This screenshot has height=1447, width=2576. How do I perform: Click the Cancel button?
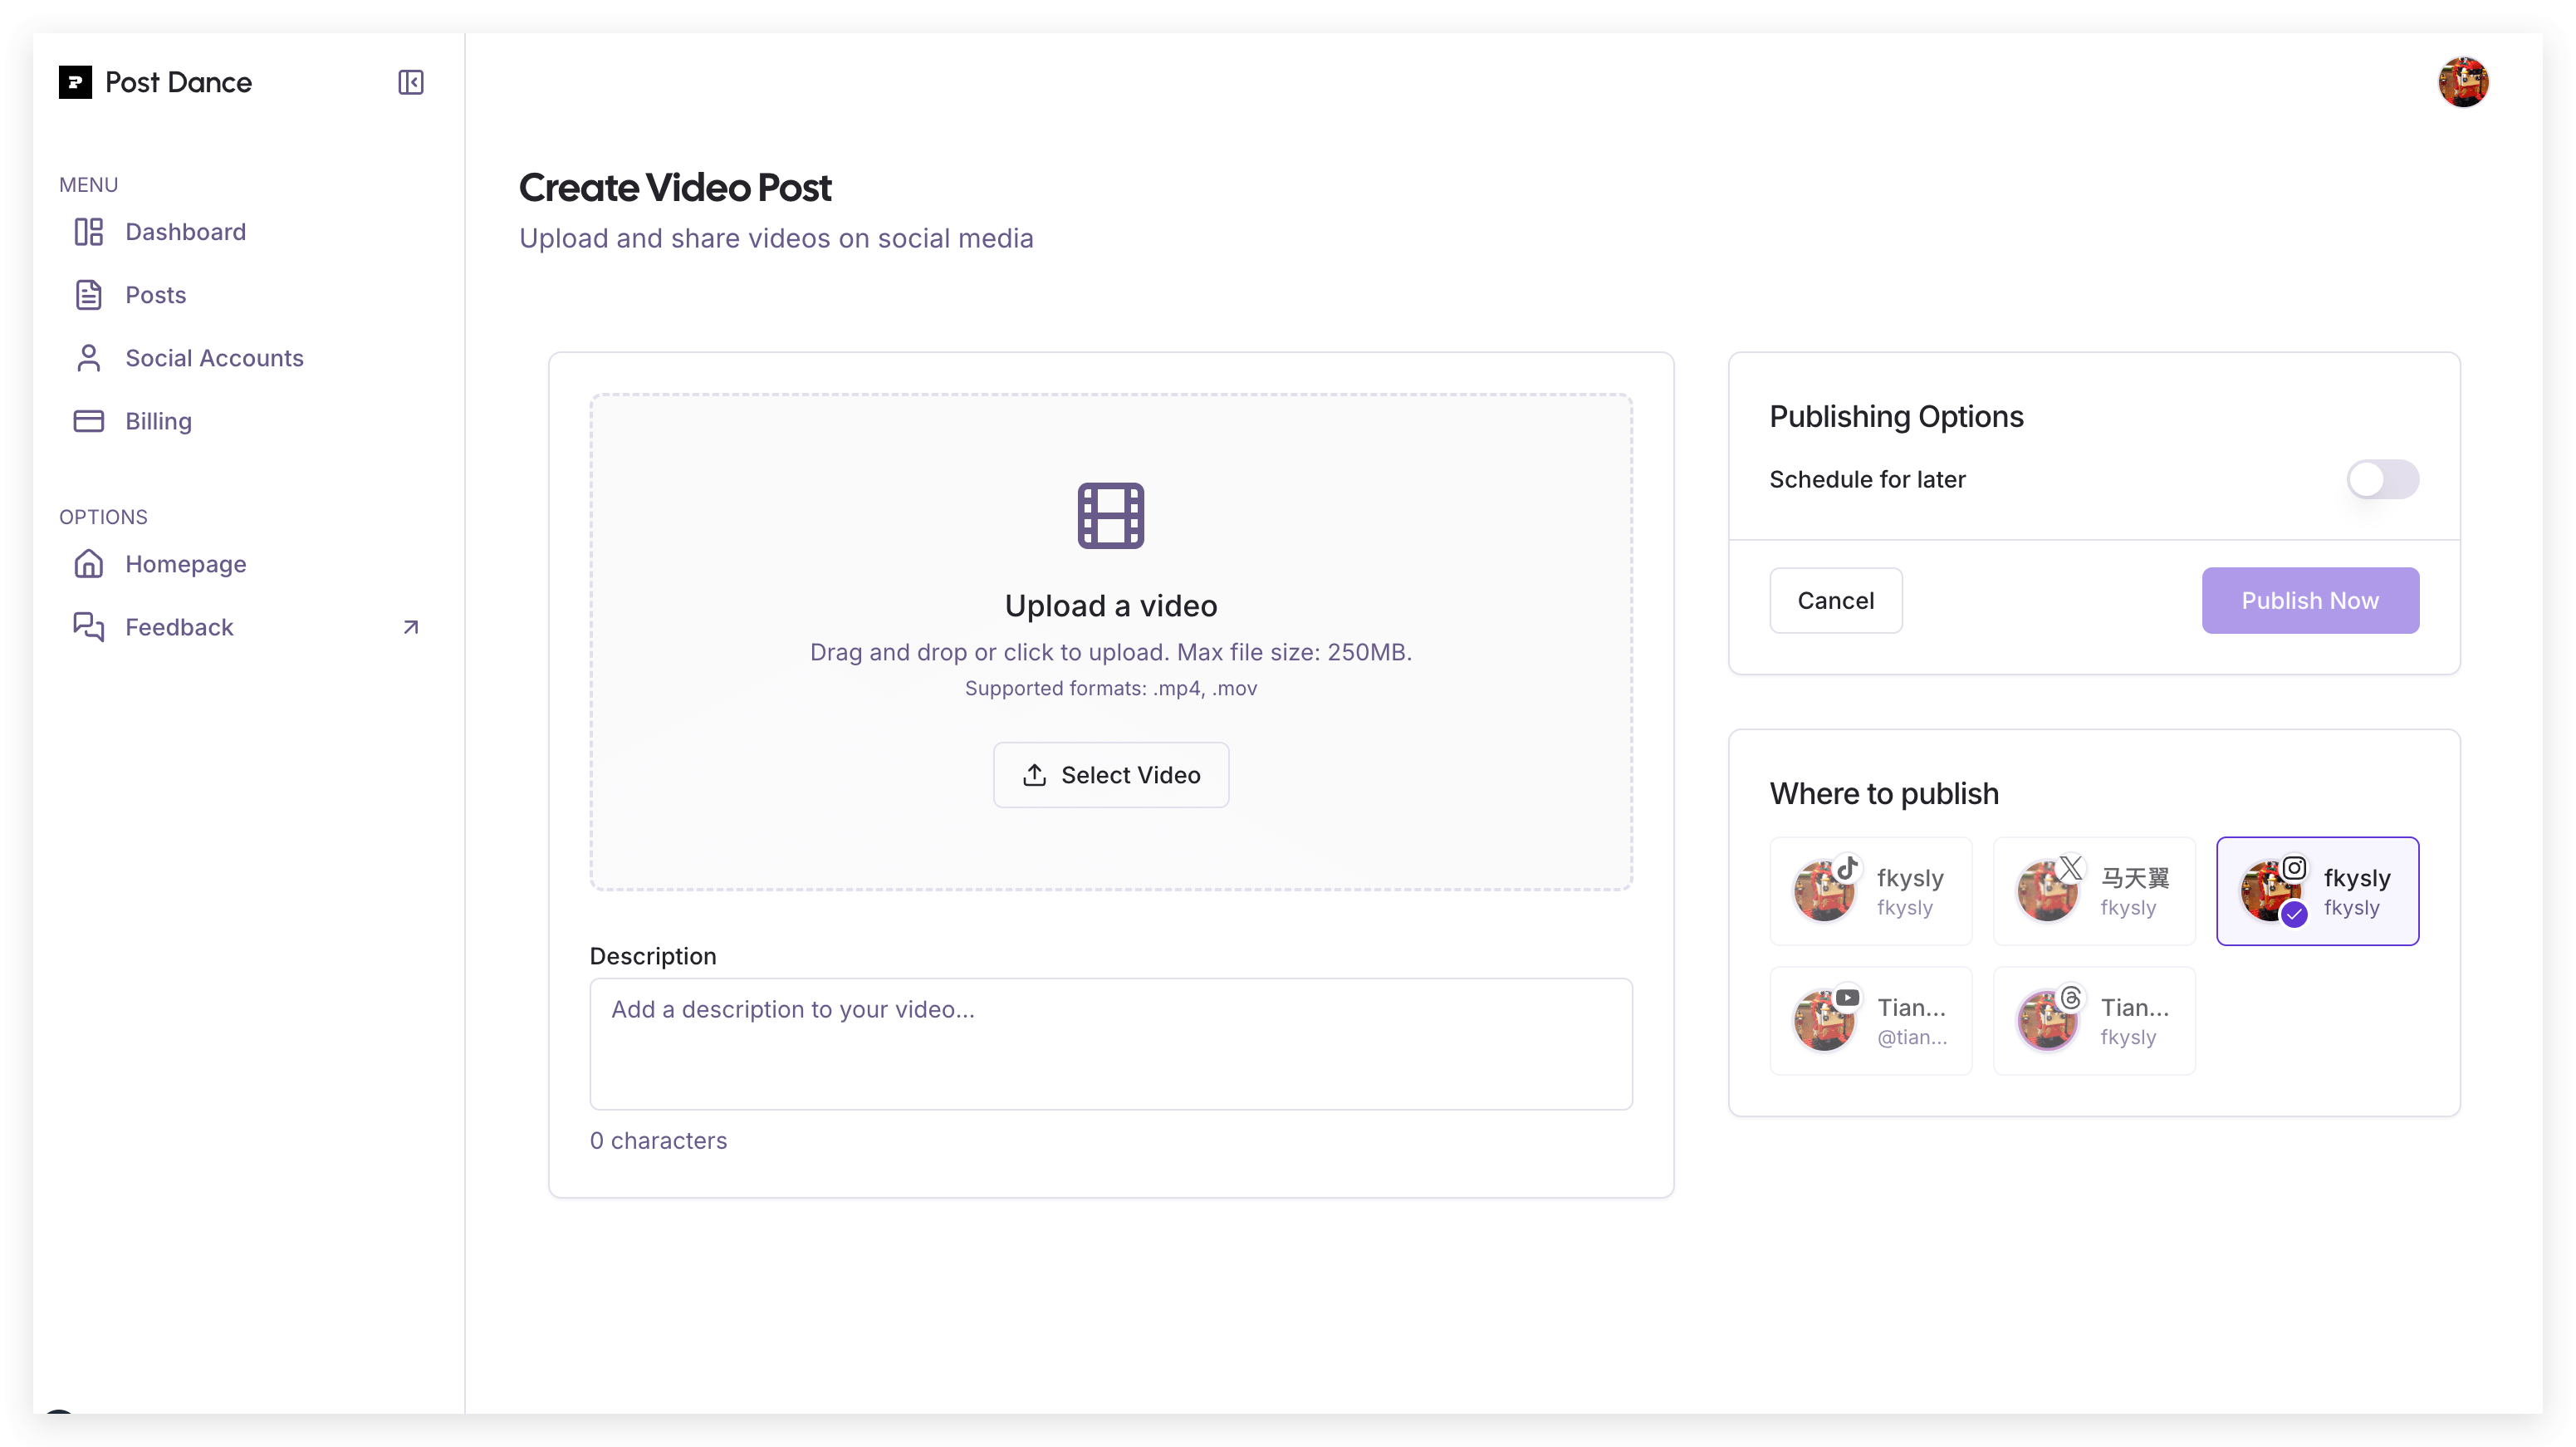pos(1835,600)
